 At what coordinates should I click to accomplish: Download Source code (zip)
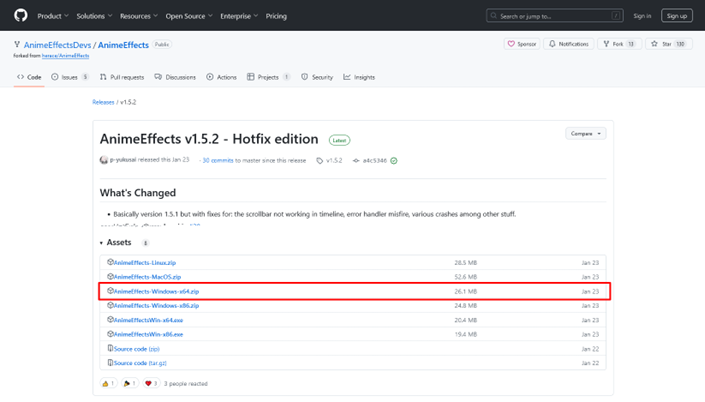(x=137, y=349)
